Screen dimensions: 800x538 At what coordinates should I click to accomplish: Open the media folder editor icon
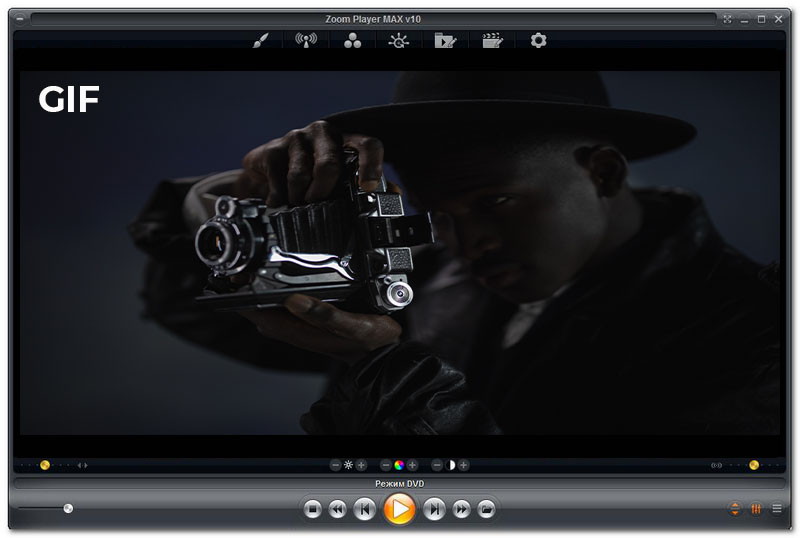tap(445, 40)
